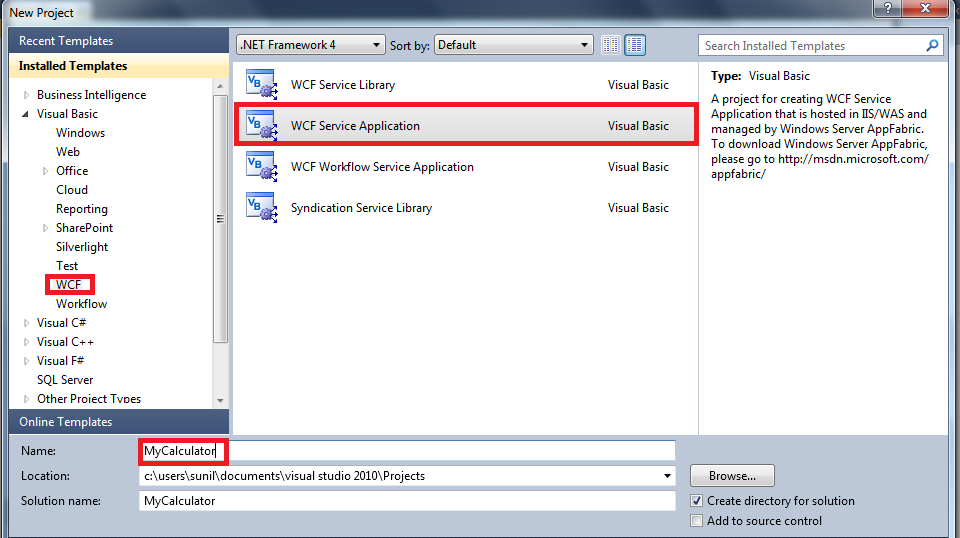Toggle Create directory for solution checkbox
Image resolution: width=960 pixels, height=538 pixels.
click(x=696, y=501)
